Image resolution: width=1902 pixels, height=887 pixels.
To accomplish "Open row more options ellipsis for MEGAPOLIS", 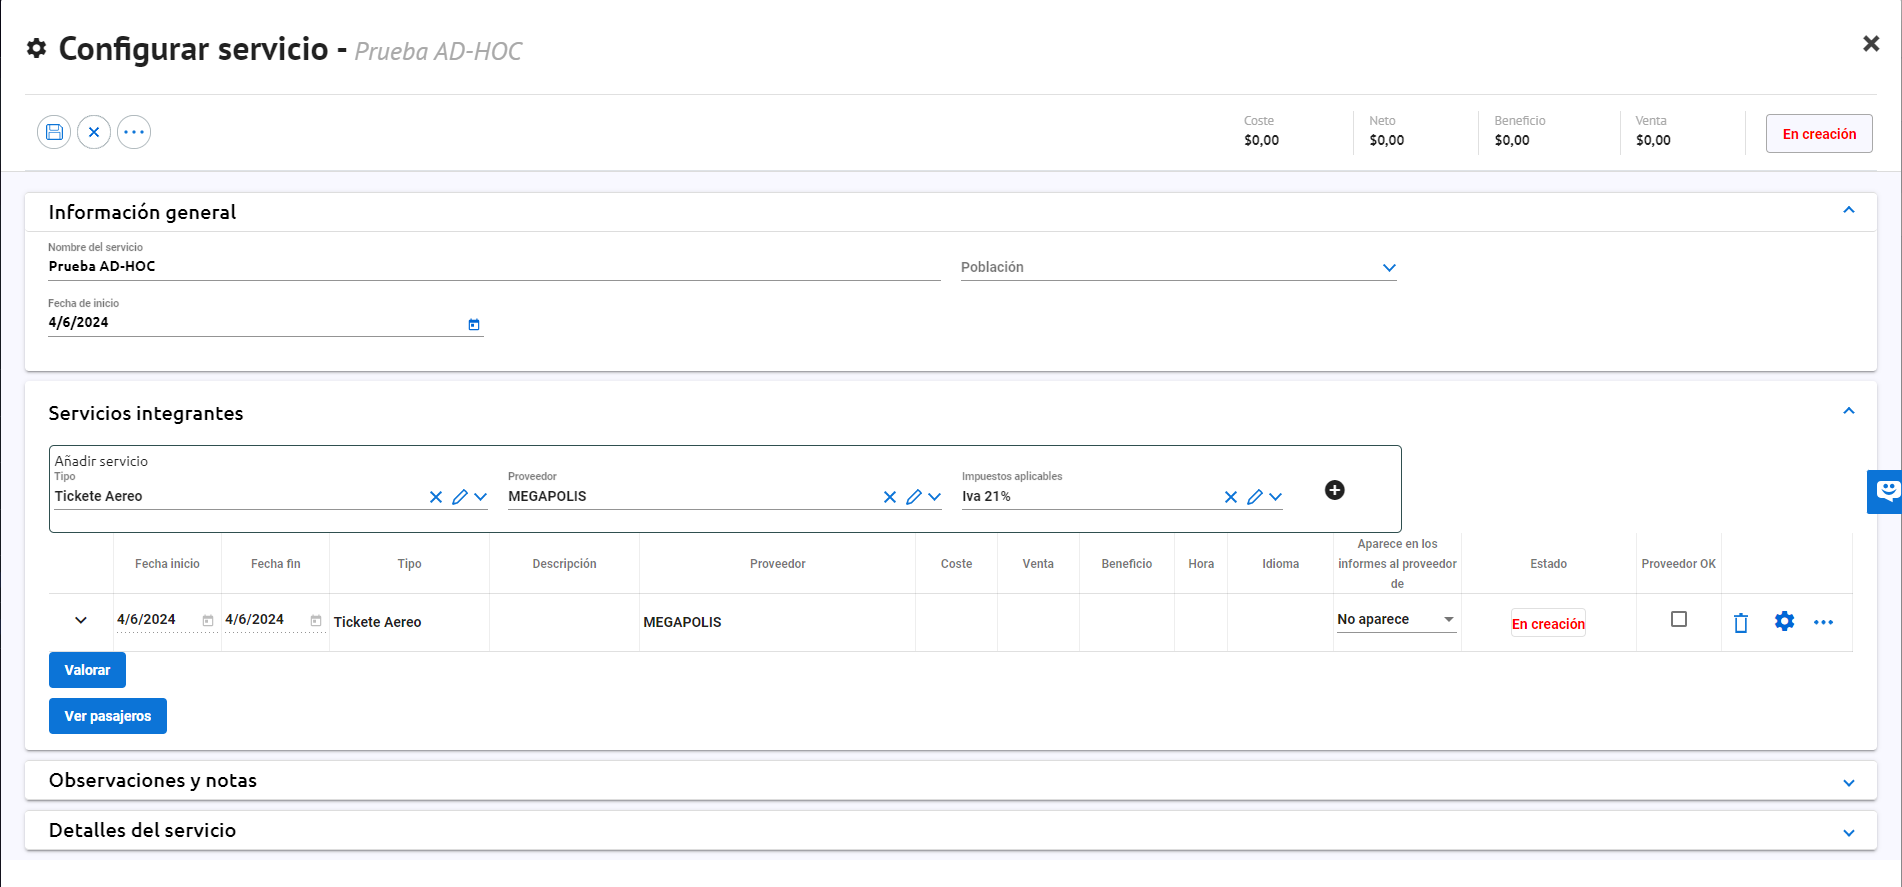I will point(1823,622).
